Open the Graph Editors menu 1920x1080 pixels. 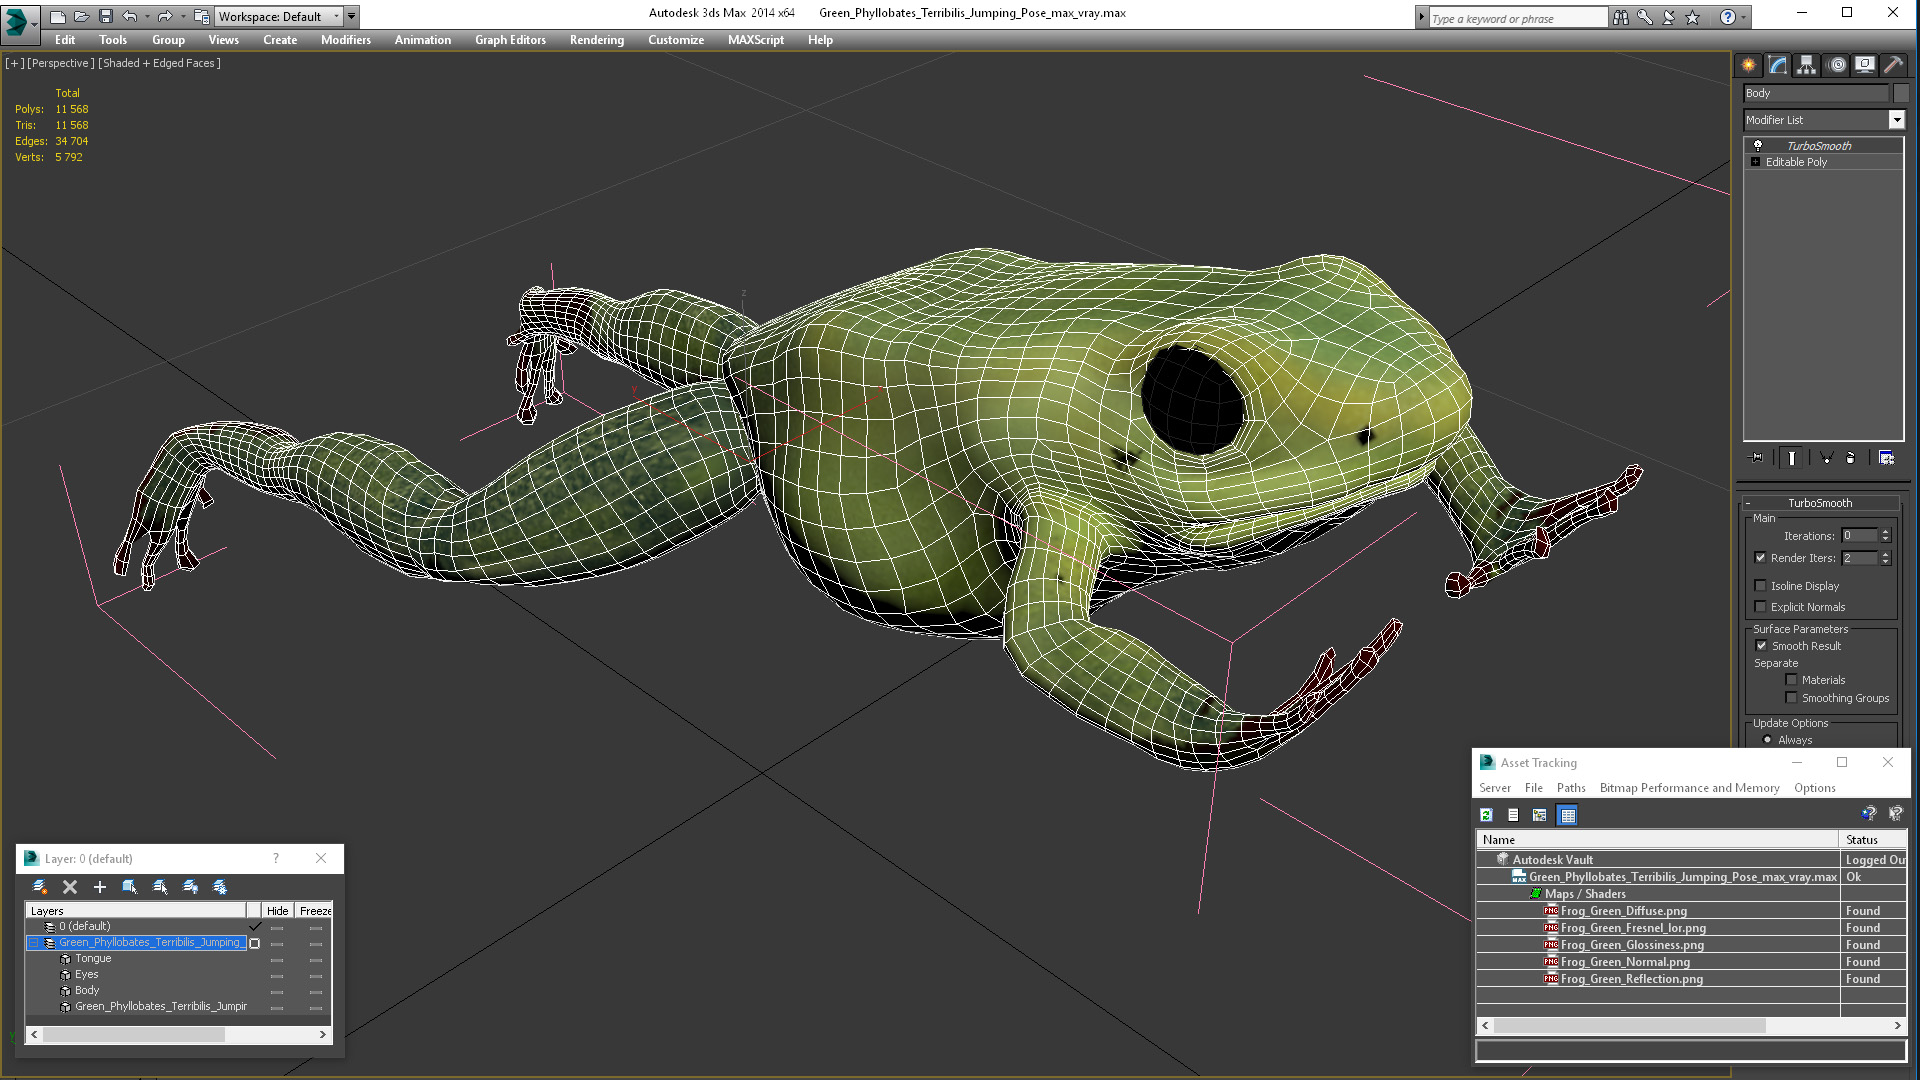pos(510,40)
